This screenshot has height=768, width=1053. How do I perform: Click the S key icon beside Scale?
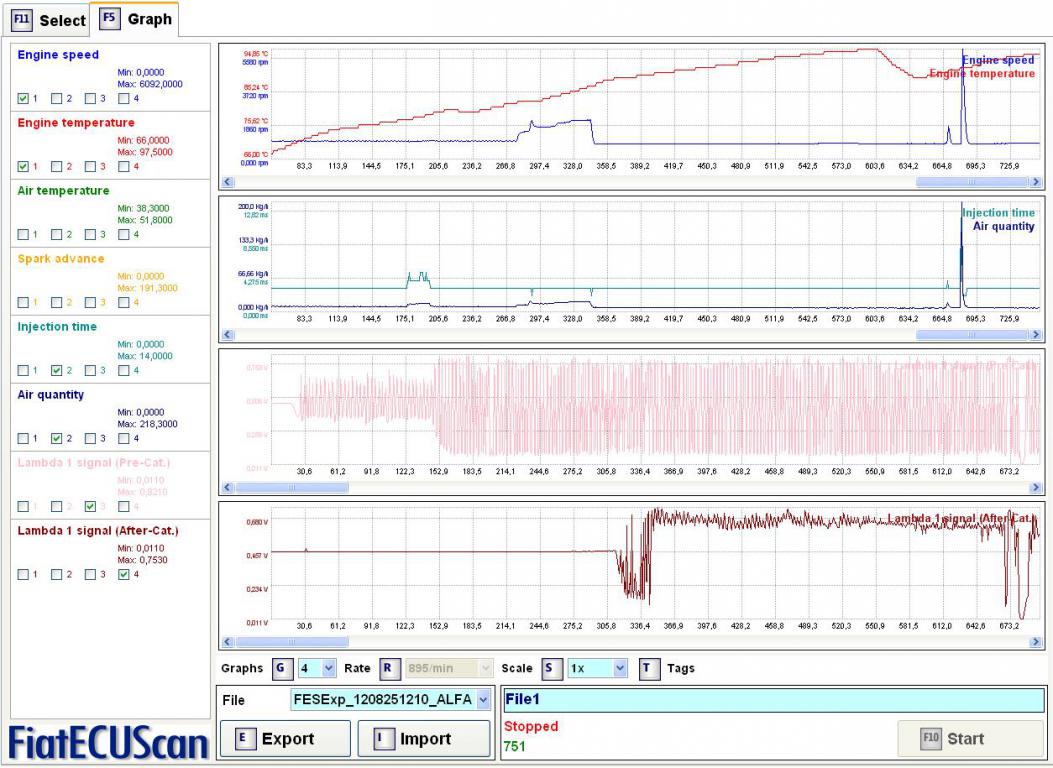pyautogui.click(x=551, y=668)
